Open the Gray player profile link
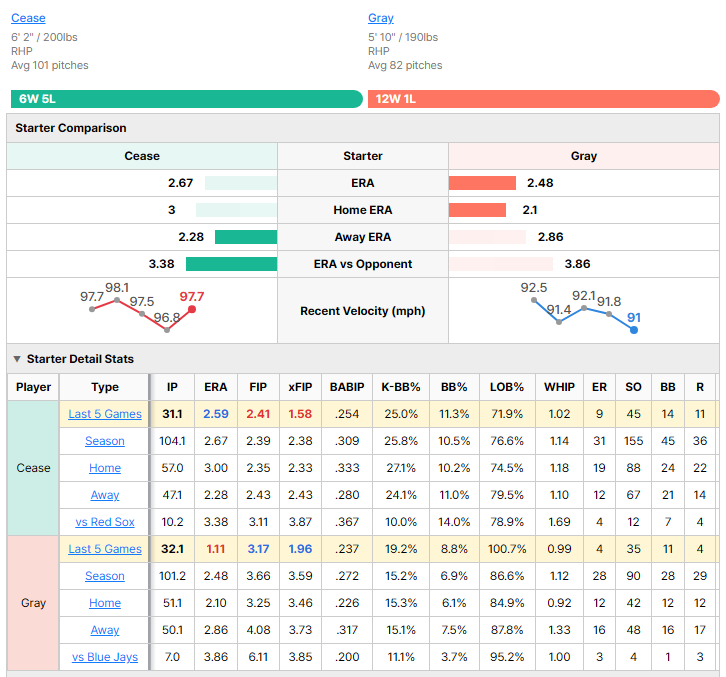This screenshot has width=726, height=677. [x=381, y=18]
